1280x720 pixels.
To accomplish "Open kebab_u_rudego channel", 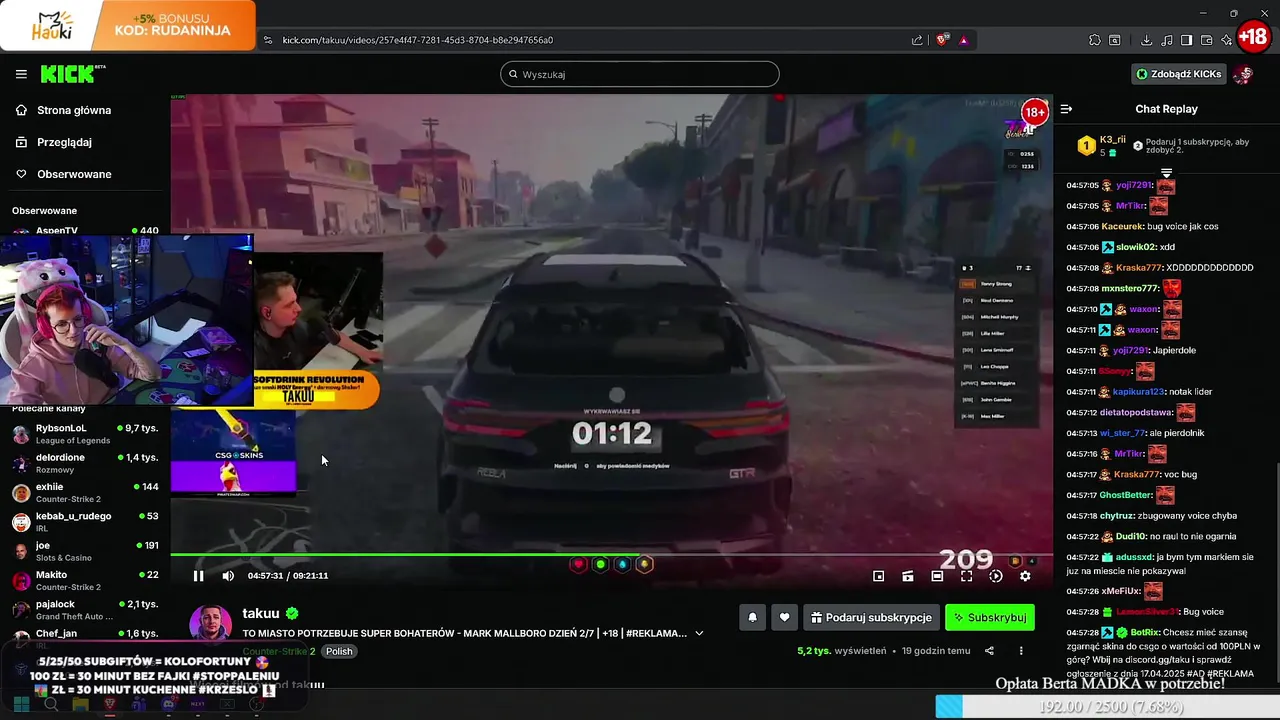I will [85, 522].
